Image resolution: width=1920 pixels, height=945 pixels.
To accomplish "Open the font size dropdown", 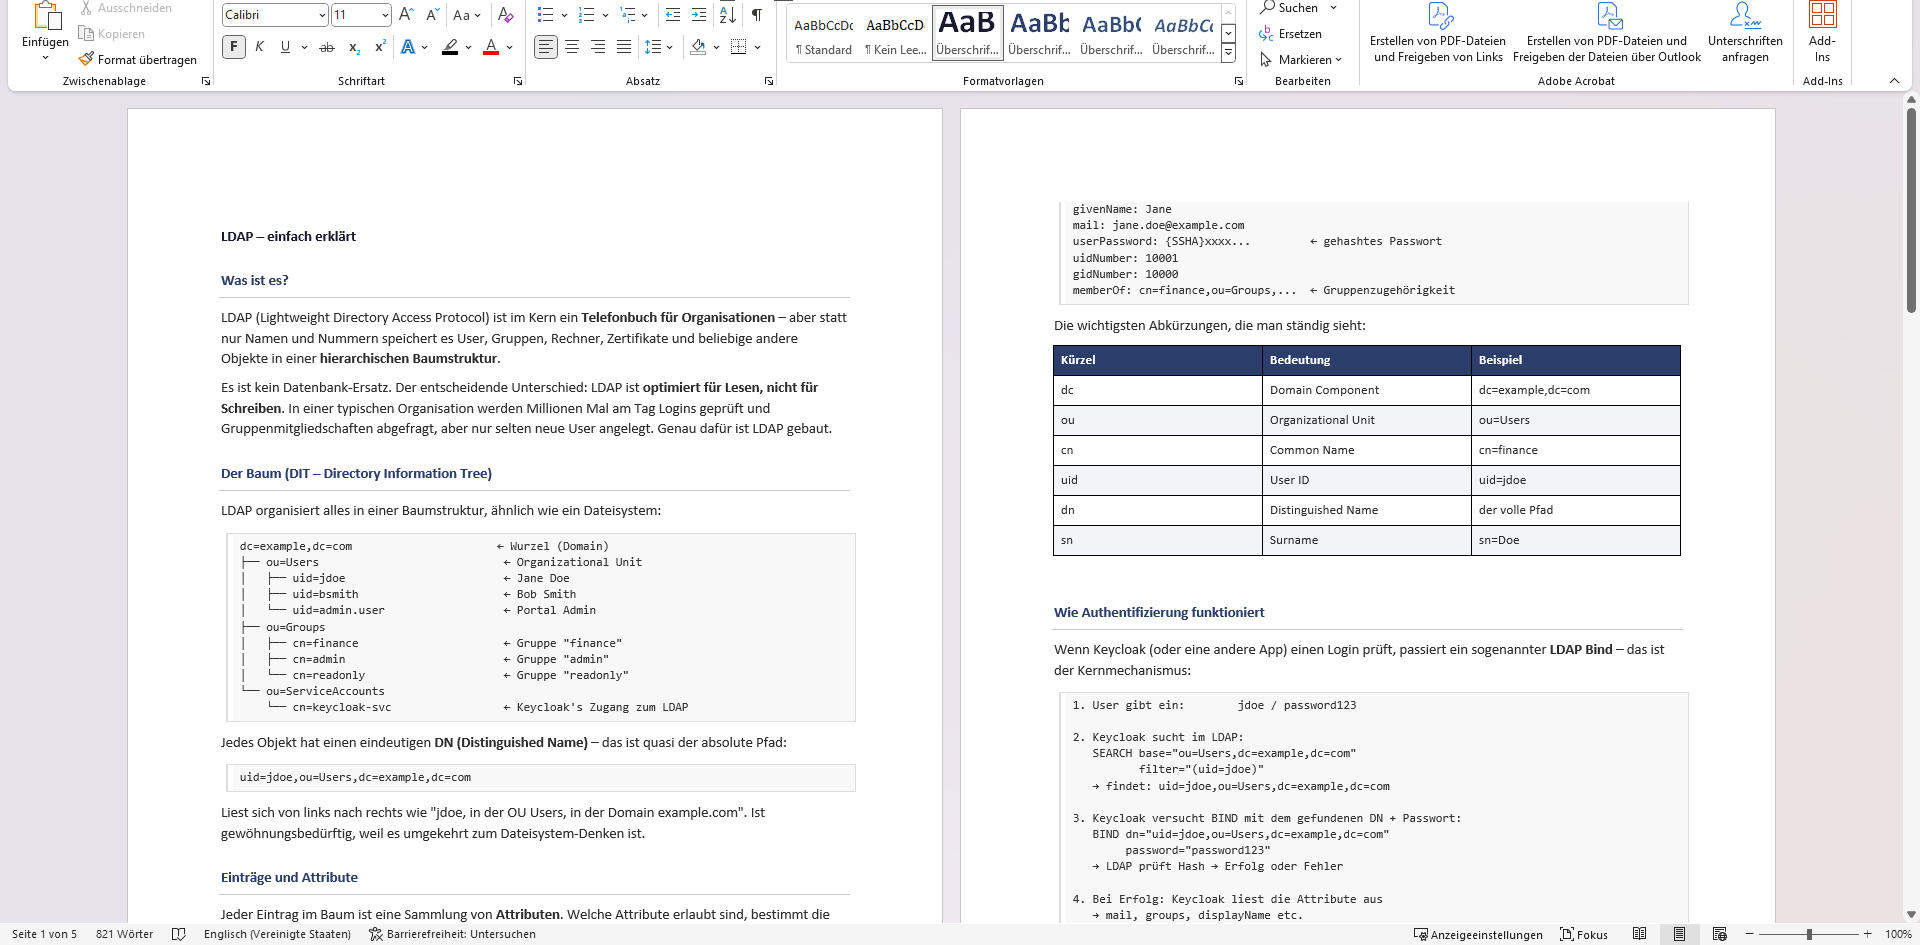I will point(385,15).
